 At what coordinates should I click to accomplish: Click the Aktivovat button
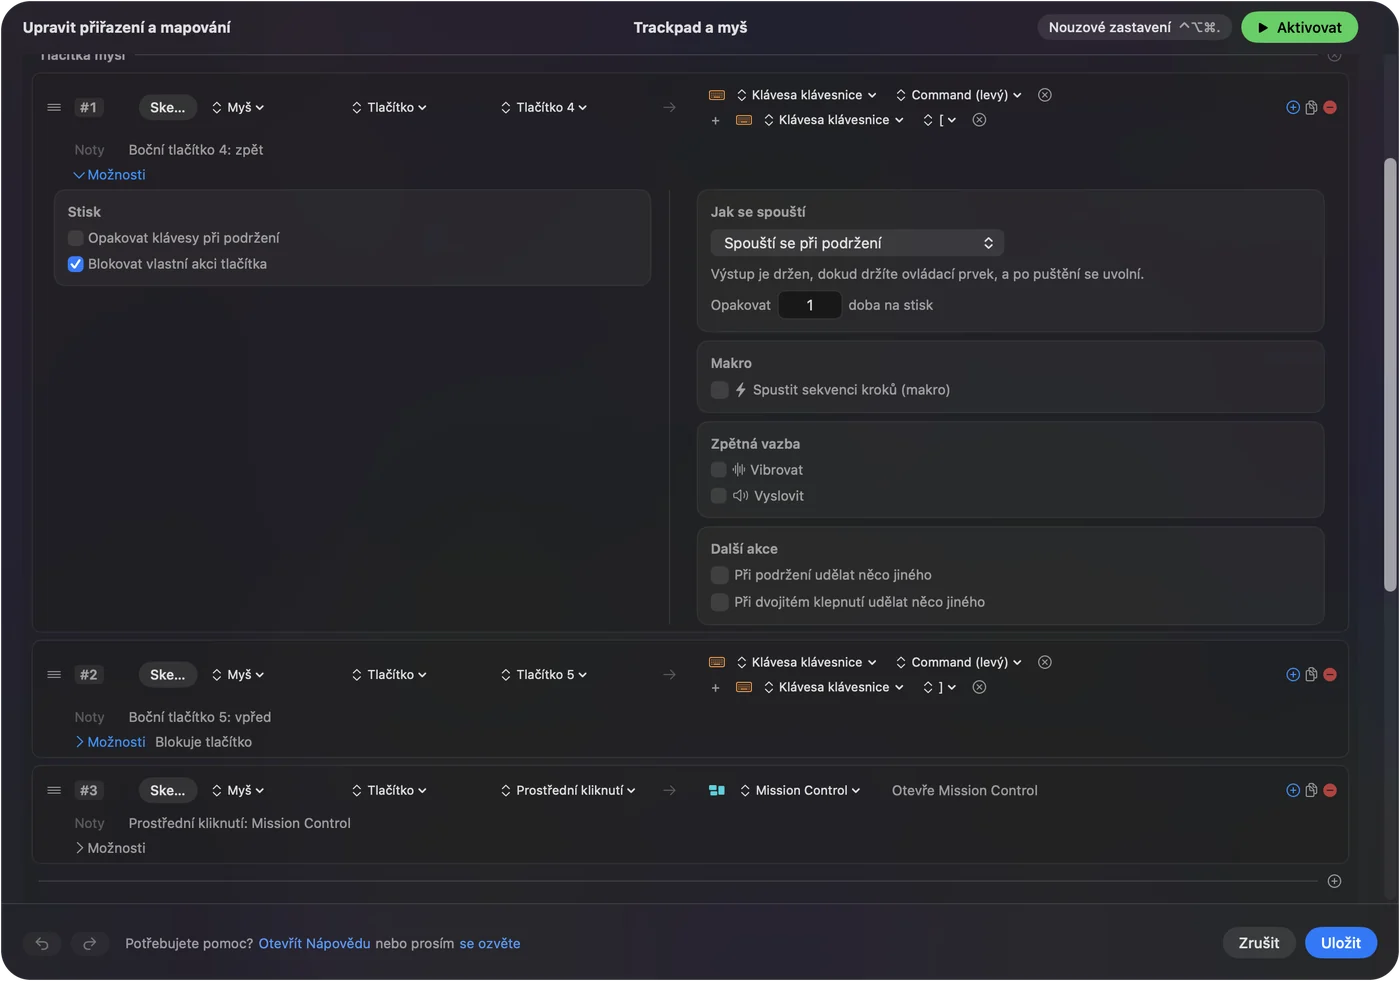1299,27
